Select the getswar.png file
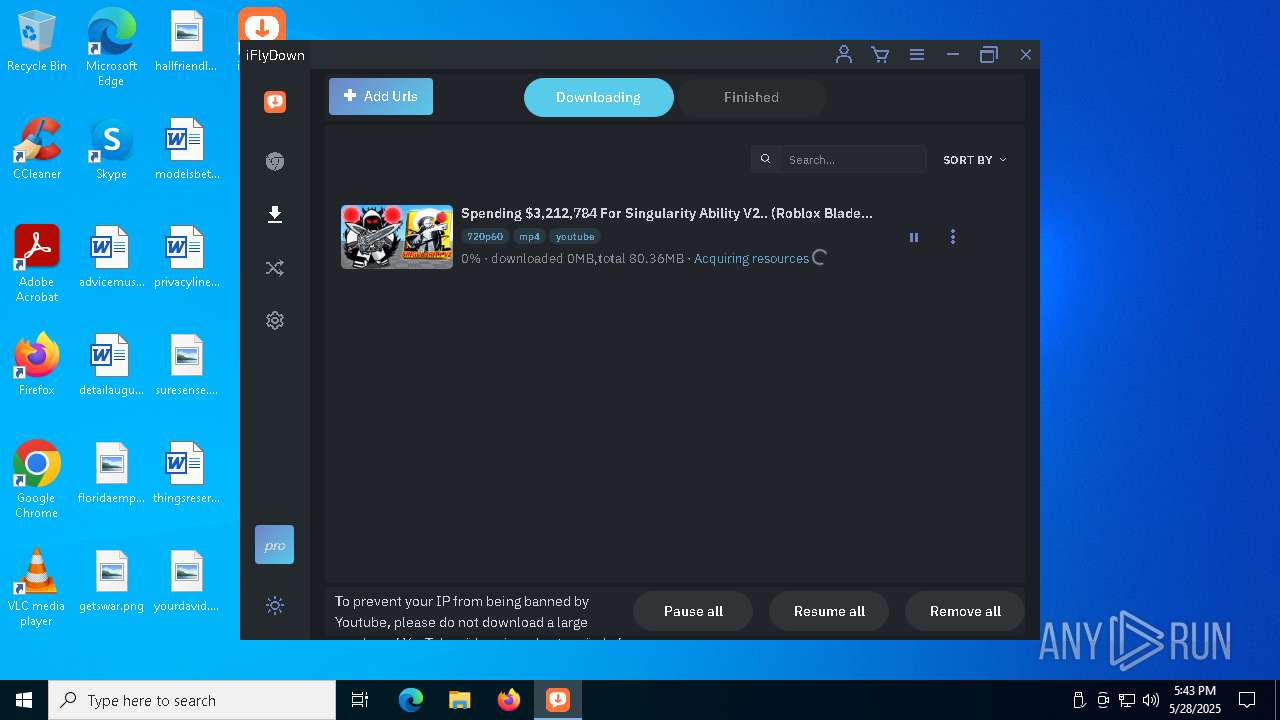The width and height of the screenshot is (1280, 720). click(x=111, y=582)
